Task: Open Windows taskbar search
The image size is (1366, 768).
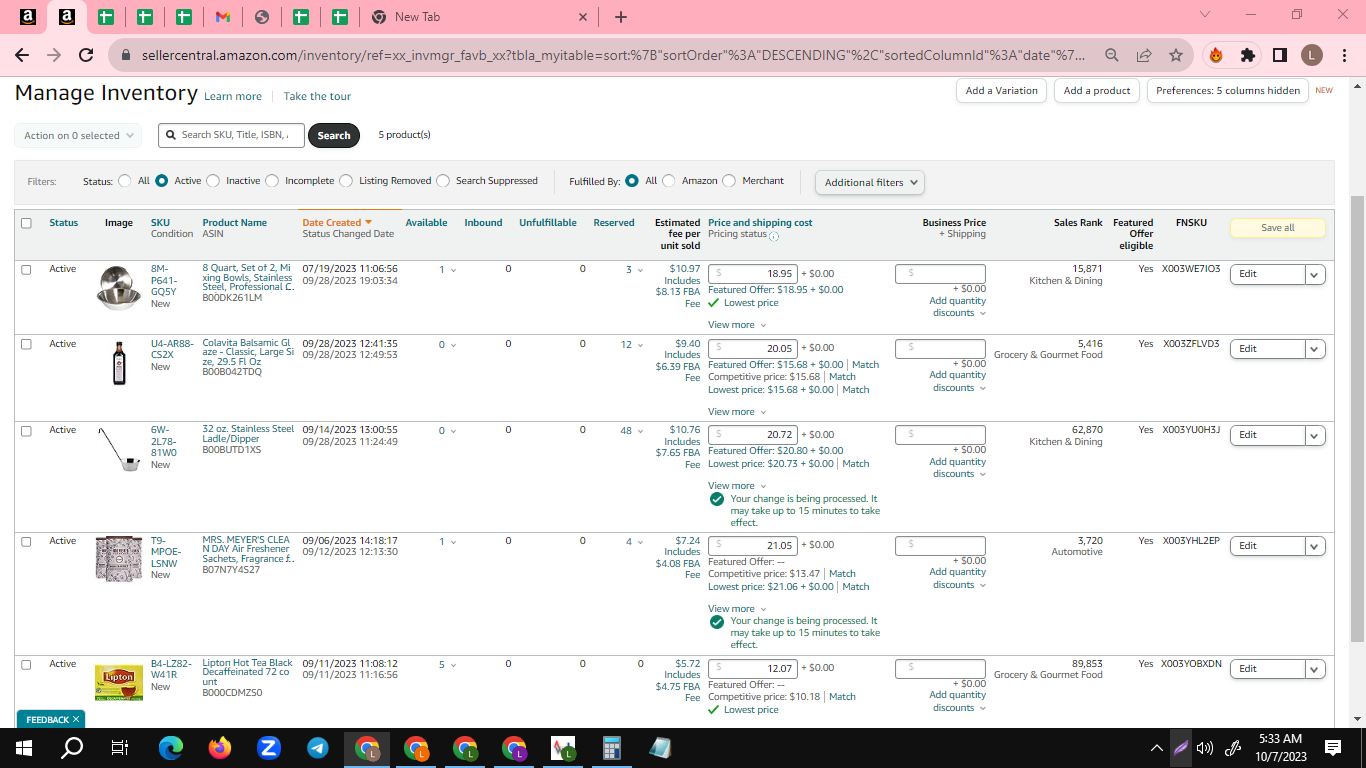Action: pyautogui.click(x=72, y=747)
